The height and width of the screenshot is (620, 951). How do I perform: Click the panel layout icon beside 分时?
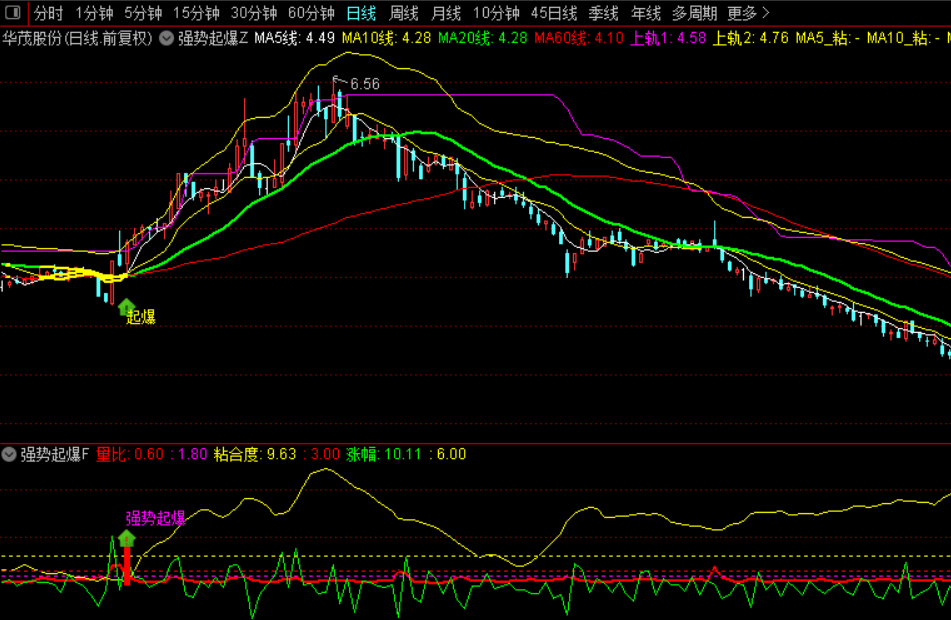[x=13, y=12]
